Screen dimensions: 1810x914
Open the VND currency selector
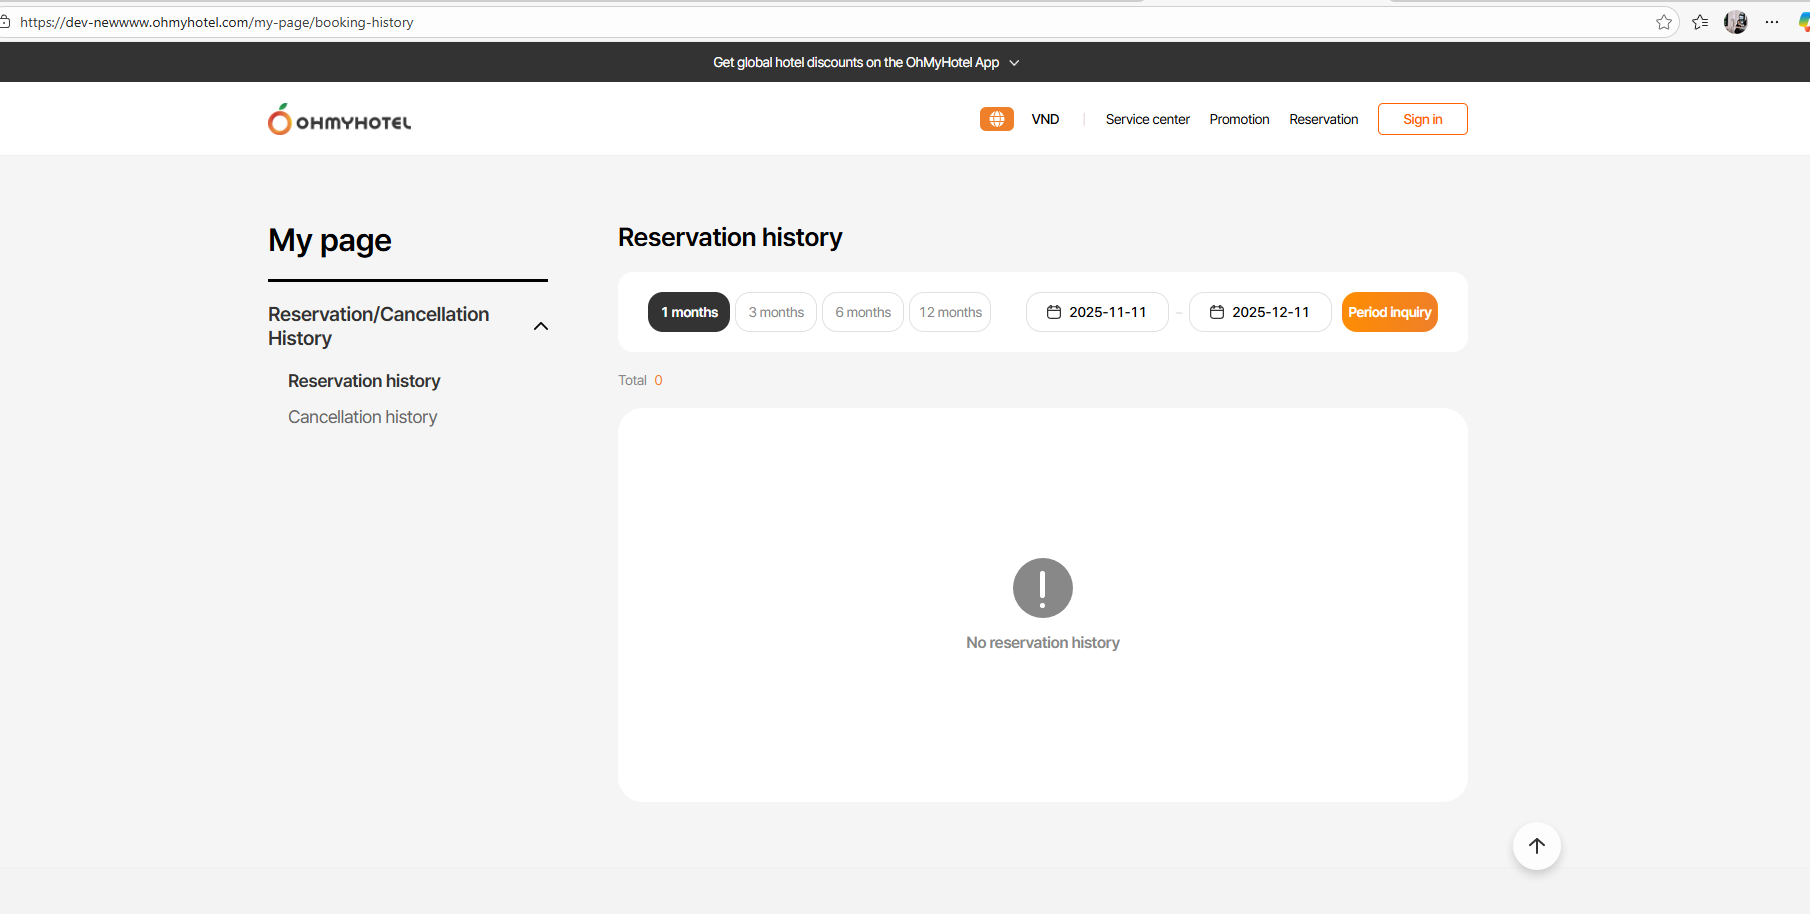[1045, 119]
